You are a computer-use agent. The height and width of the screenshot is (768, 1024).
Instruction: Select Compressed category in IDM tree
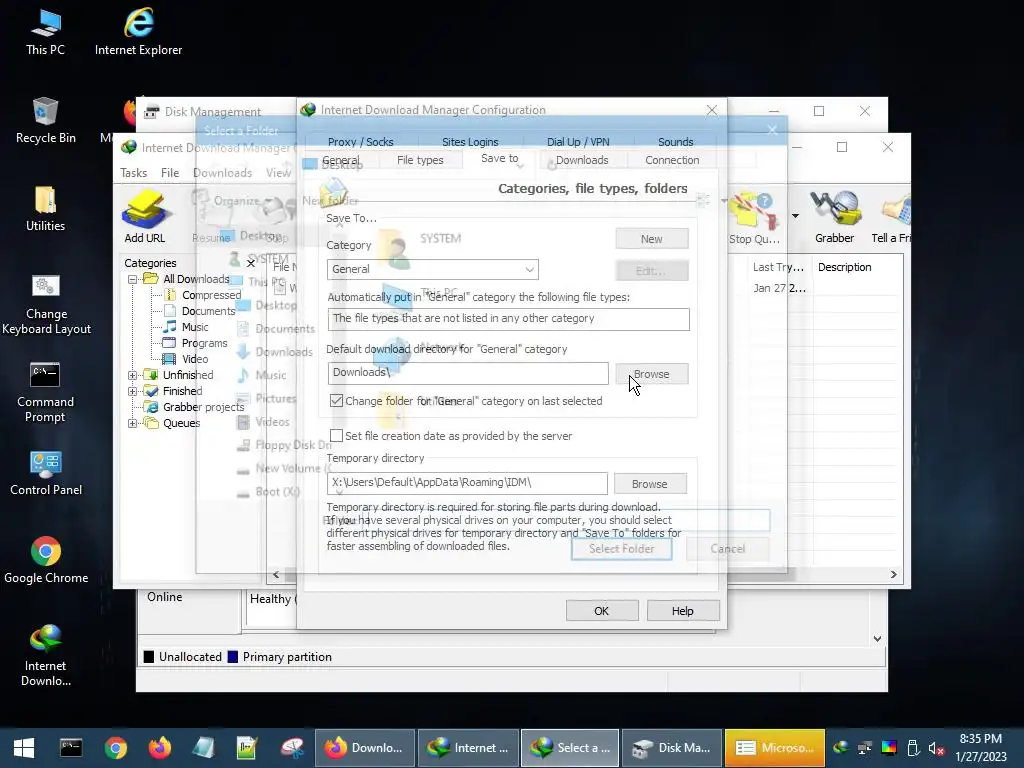pyautogui.click(x=211, y=295)
